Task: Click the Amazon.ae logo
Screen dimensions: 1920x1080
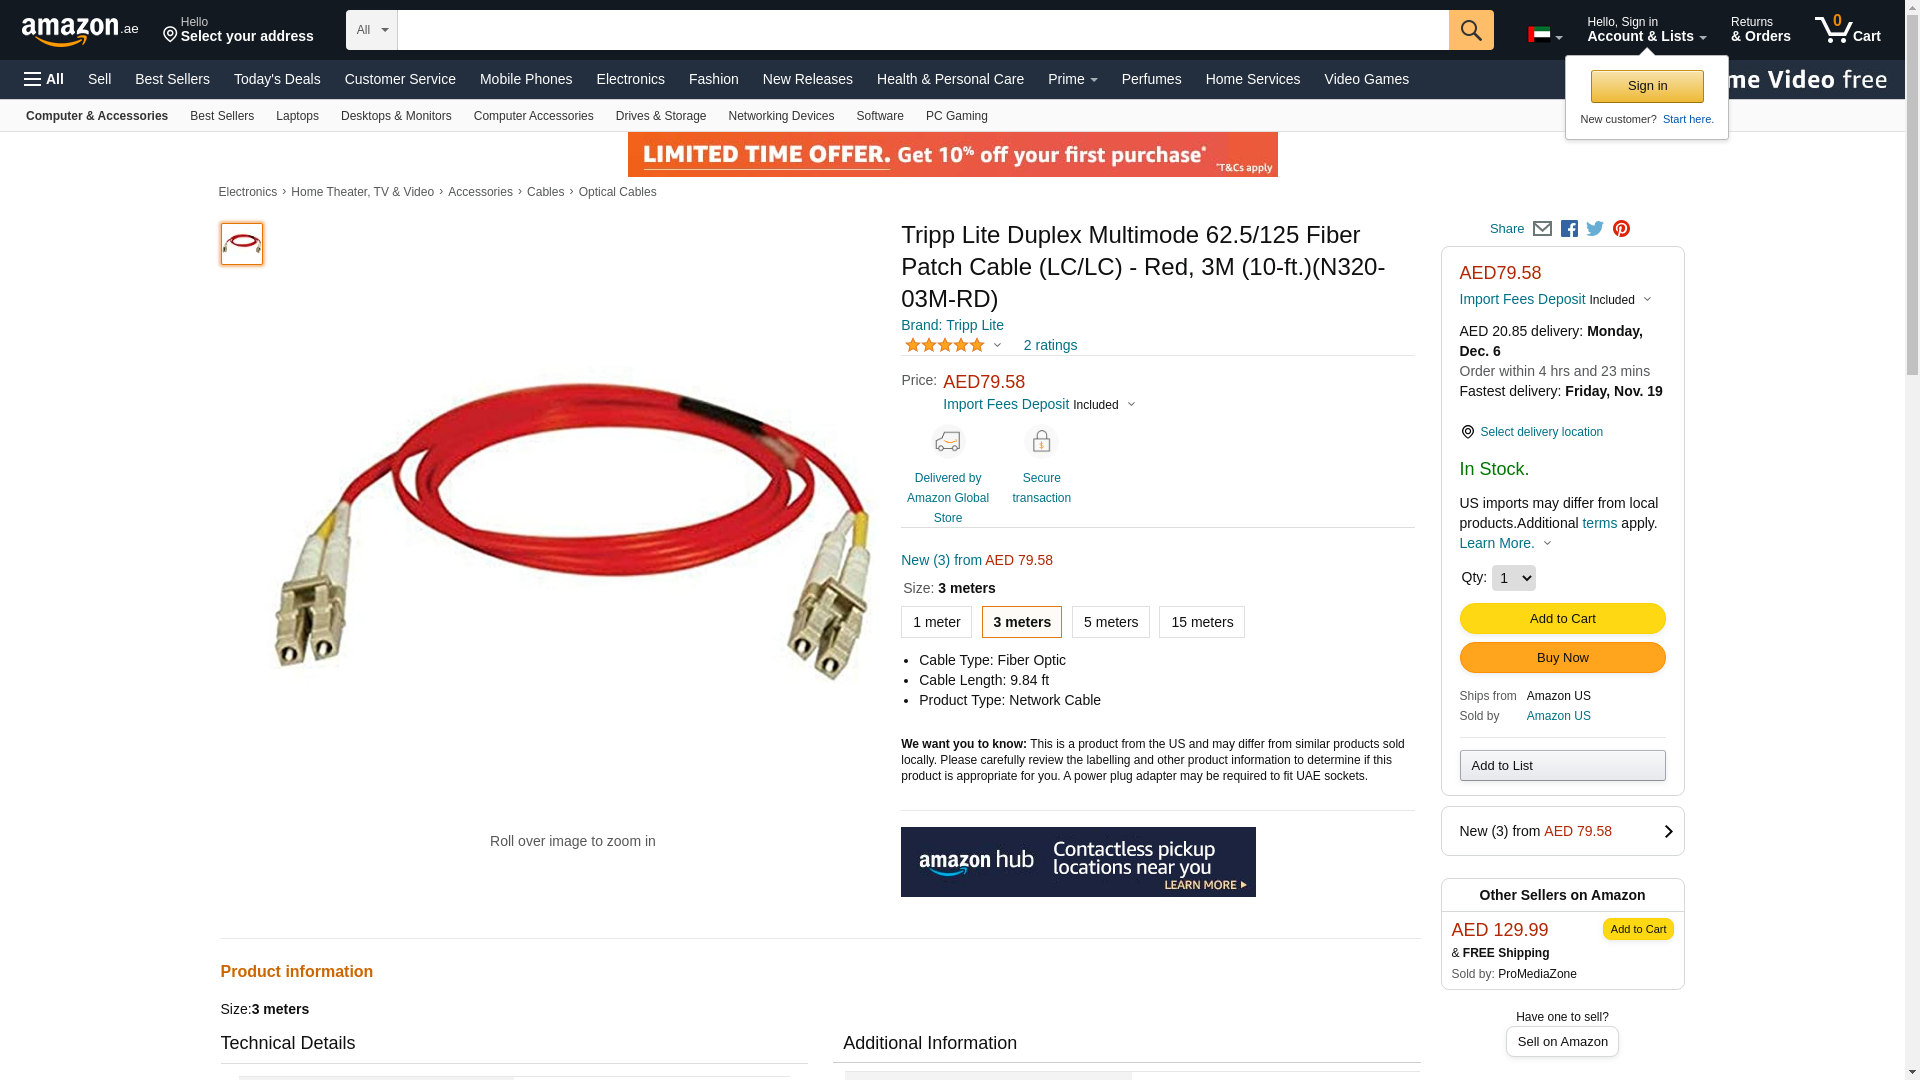Action: 80,31
